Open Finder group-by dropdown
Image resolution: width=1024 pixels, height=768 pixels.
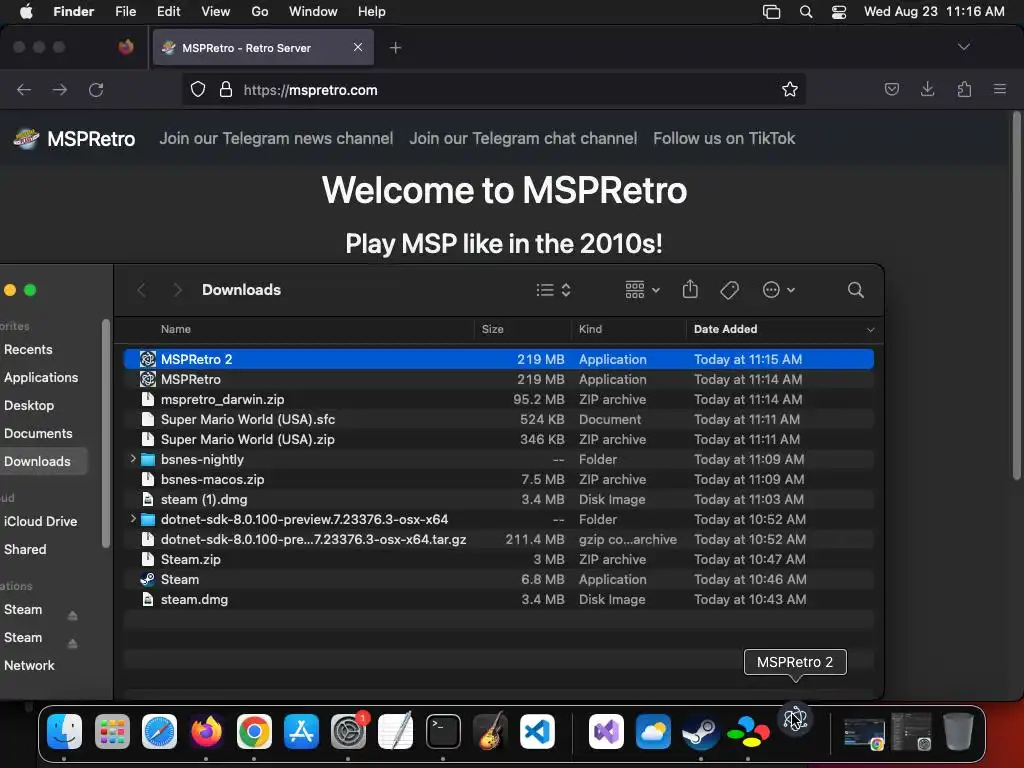coord(642,290)
